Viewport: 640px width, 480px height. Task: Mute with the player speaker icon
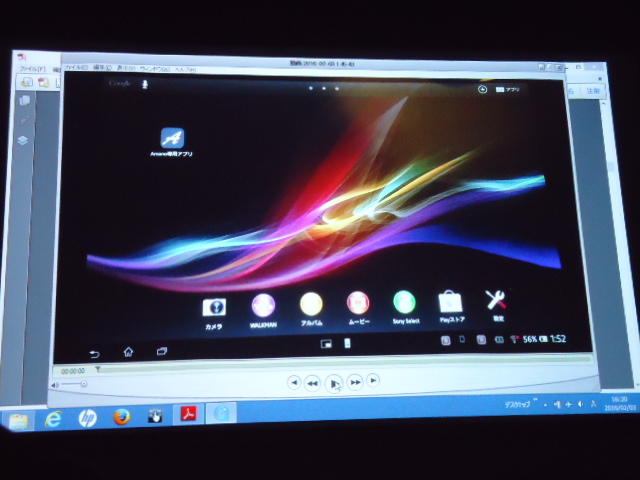pyautogui.click(x=55, y=385)
